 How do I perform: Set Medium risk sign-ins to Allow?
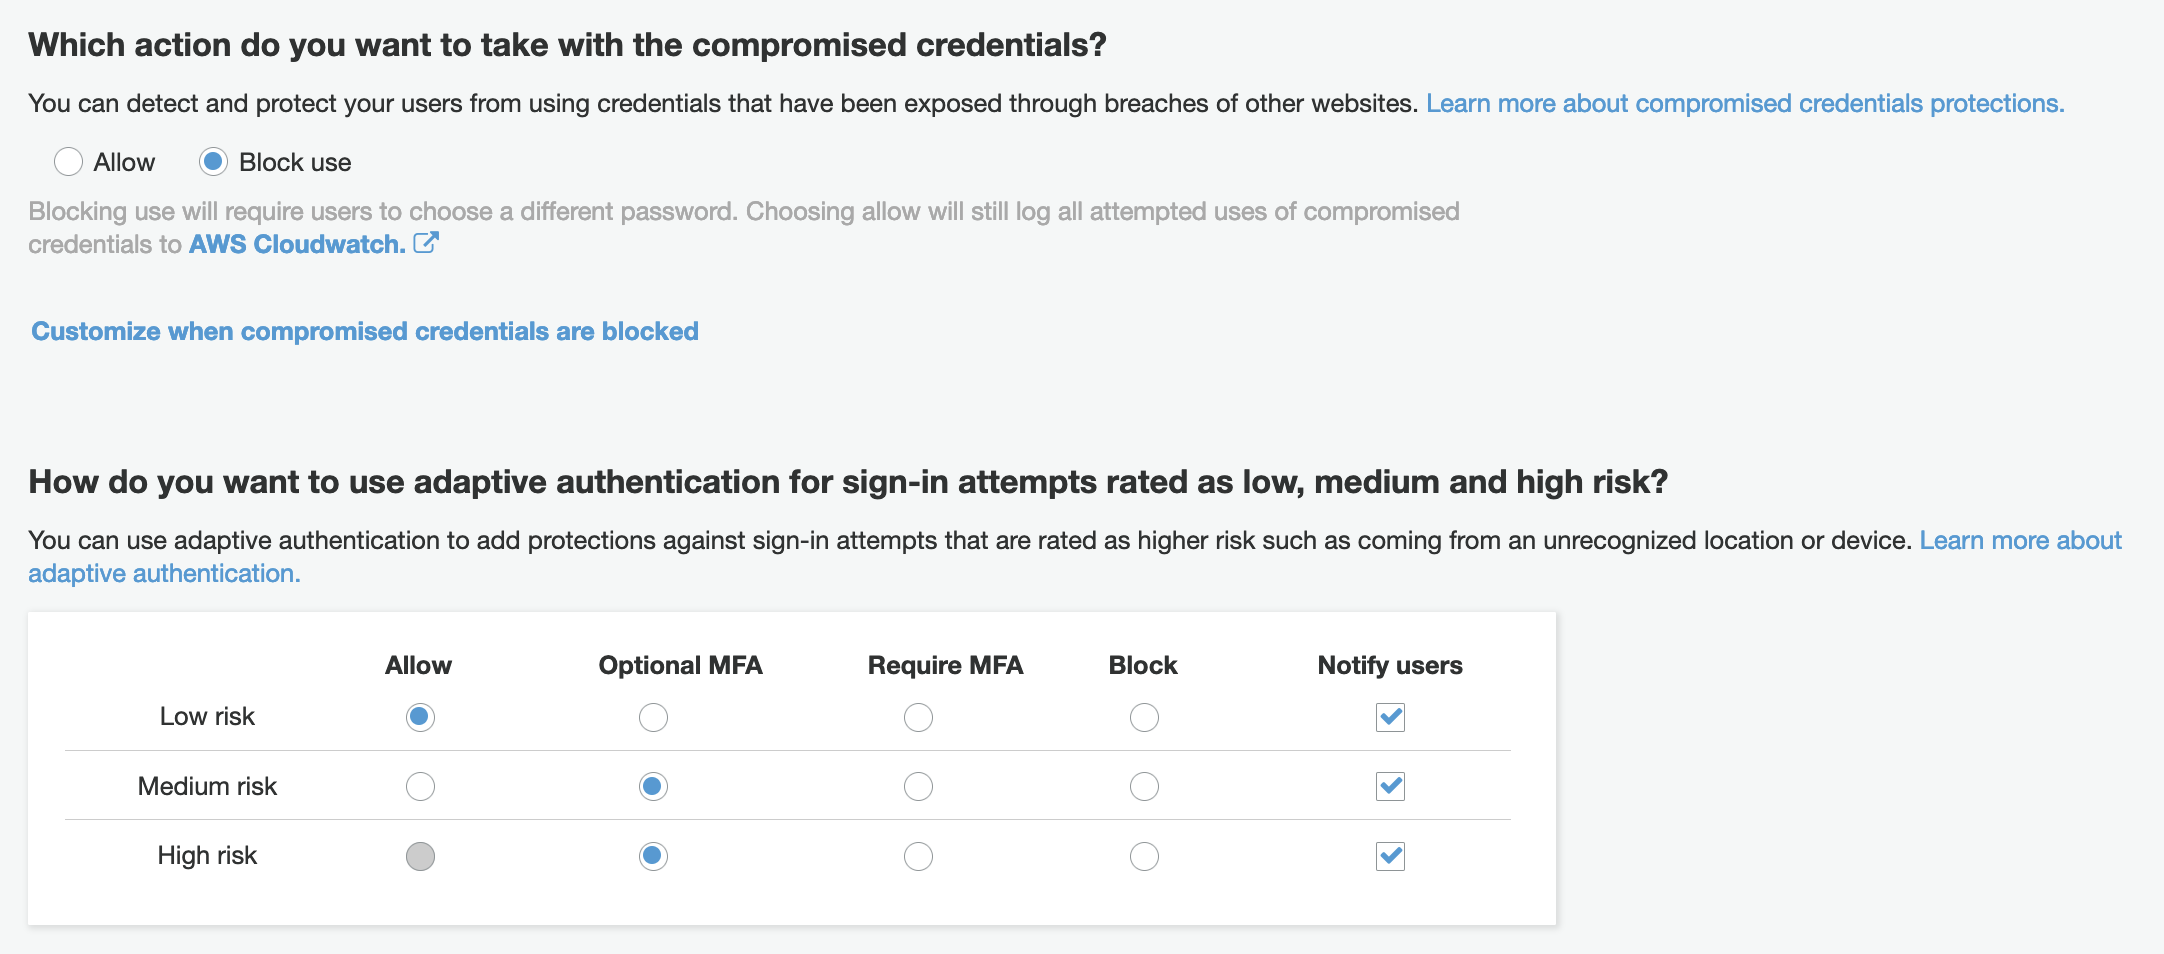pos(419,786)
